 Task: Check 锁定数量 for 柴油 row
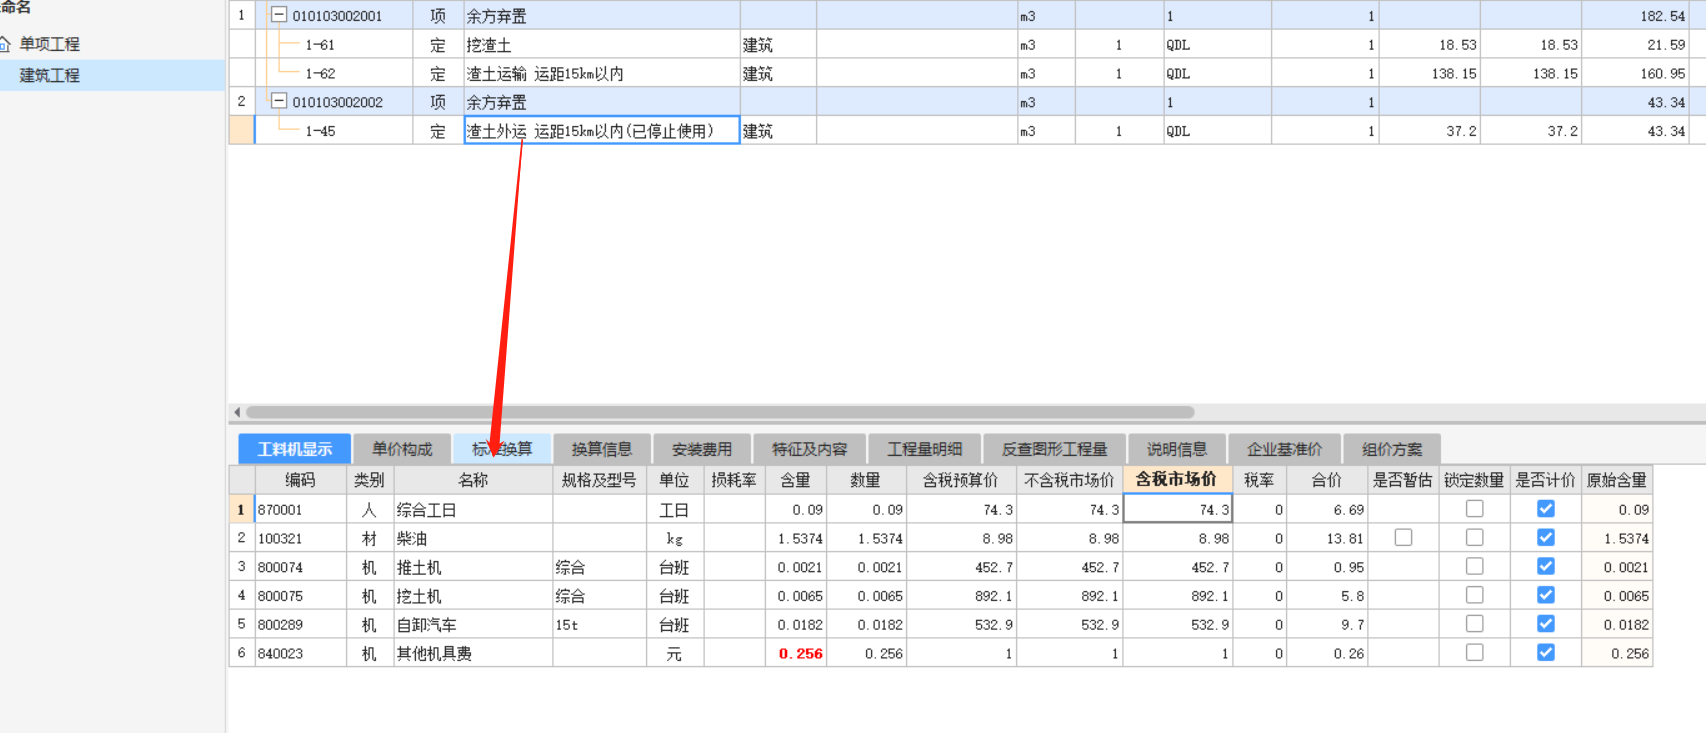[x=1474, y=537]
